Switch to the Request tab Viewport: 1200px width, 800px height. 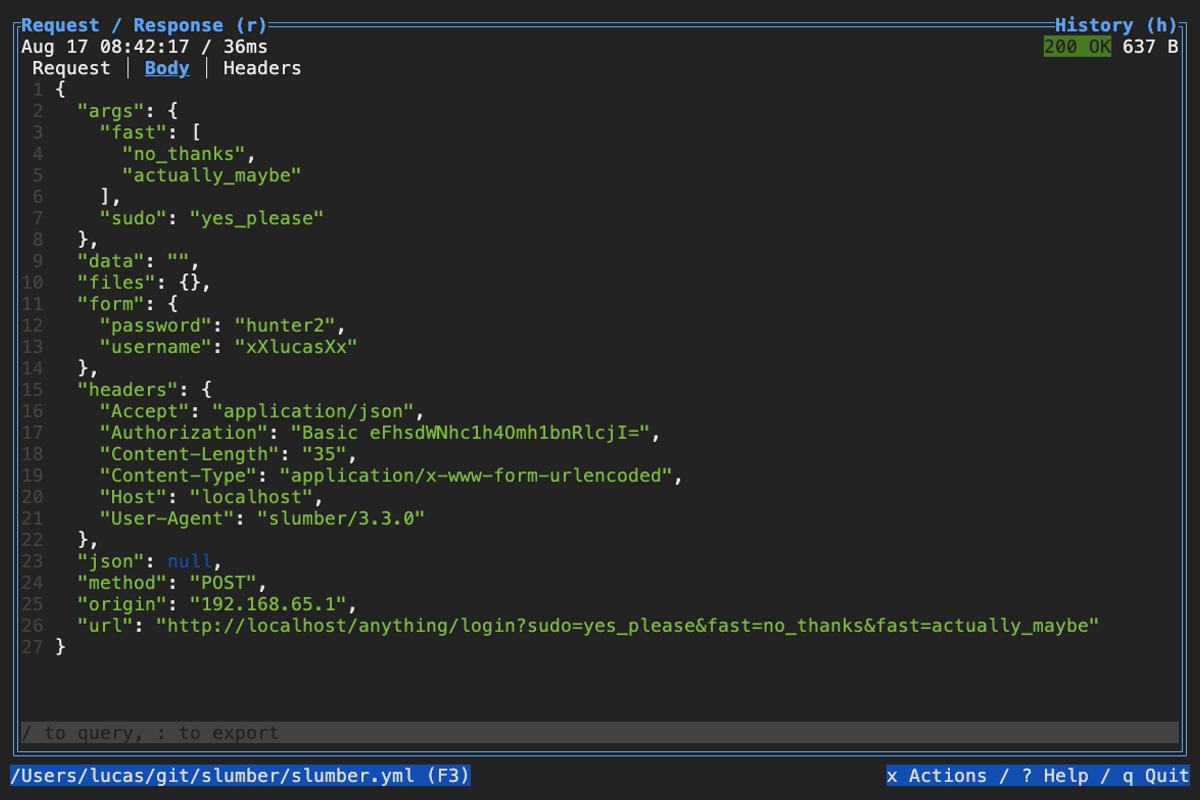pyautogui.click(x=71, y=68)
